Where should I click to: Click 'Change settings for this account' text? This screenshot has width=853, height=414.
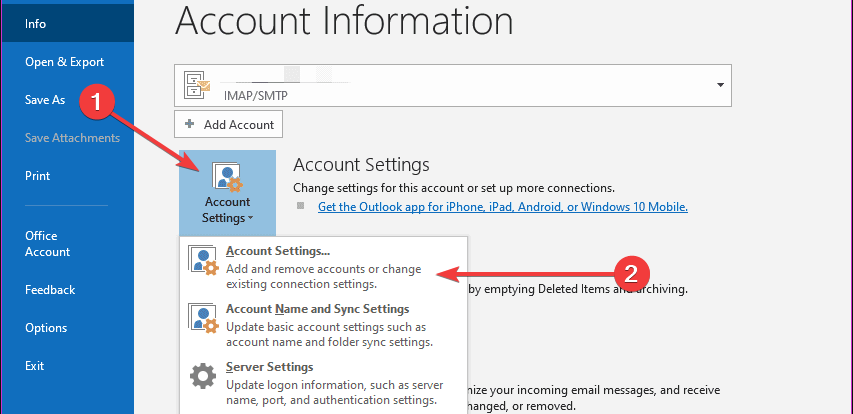coord(454,188)
